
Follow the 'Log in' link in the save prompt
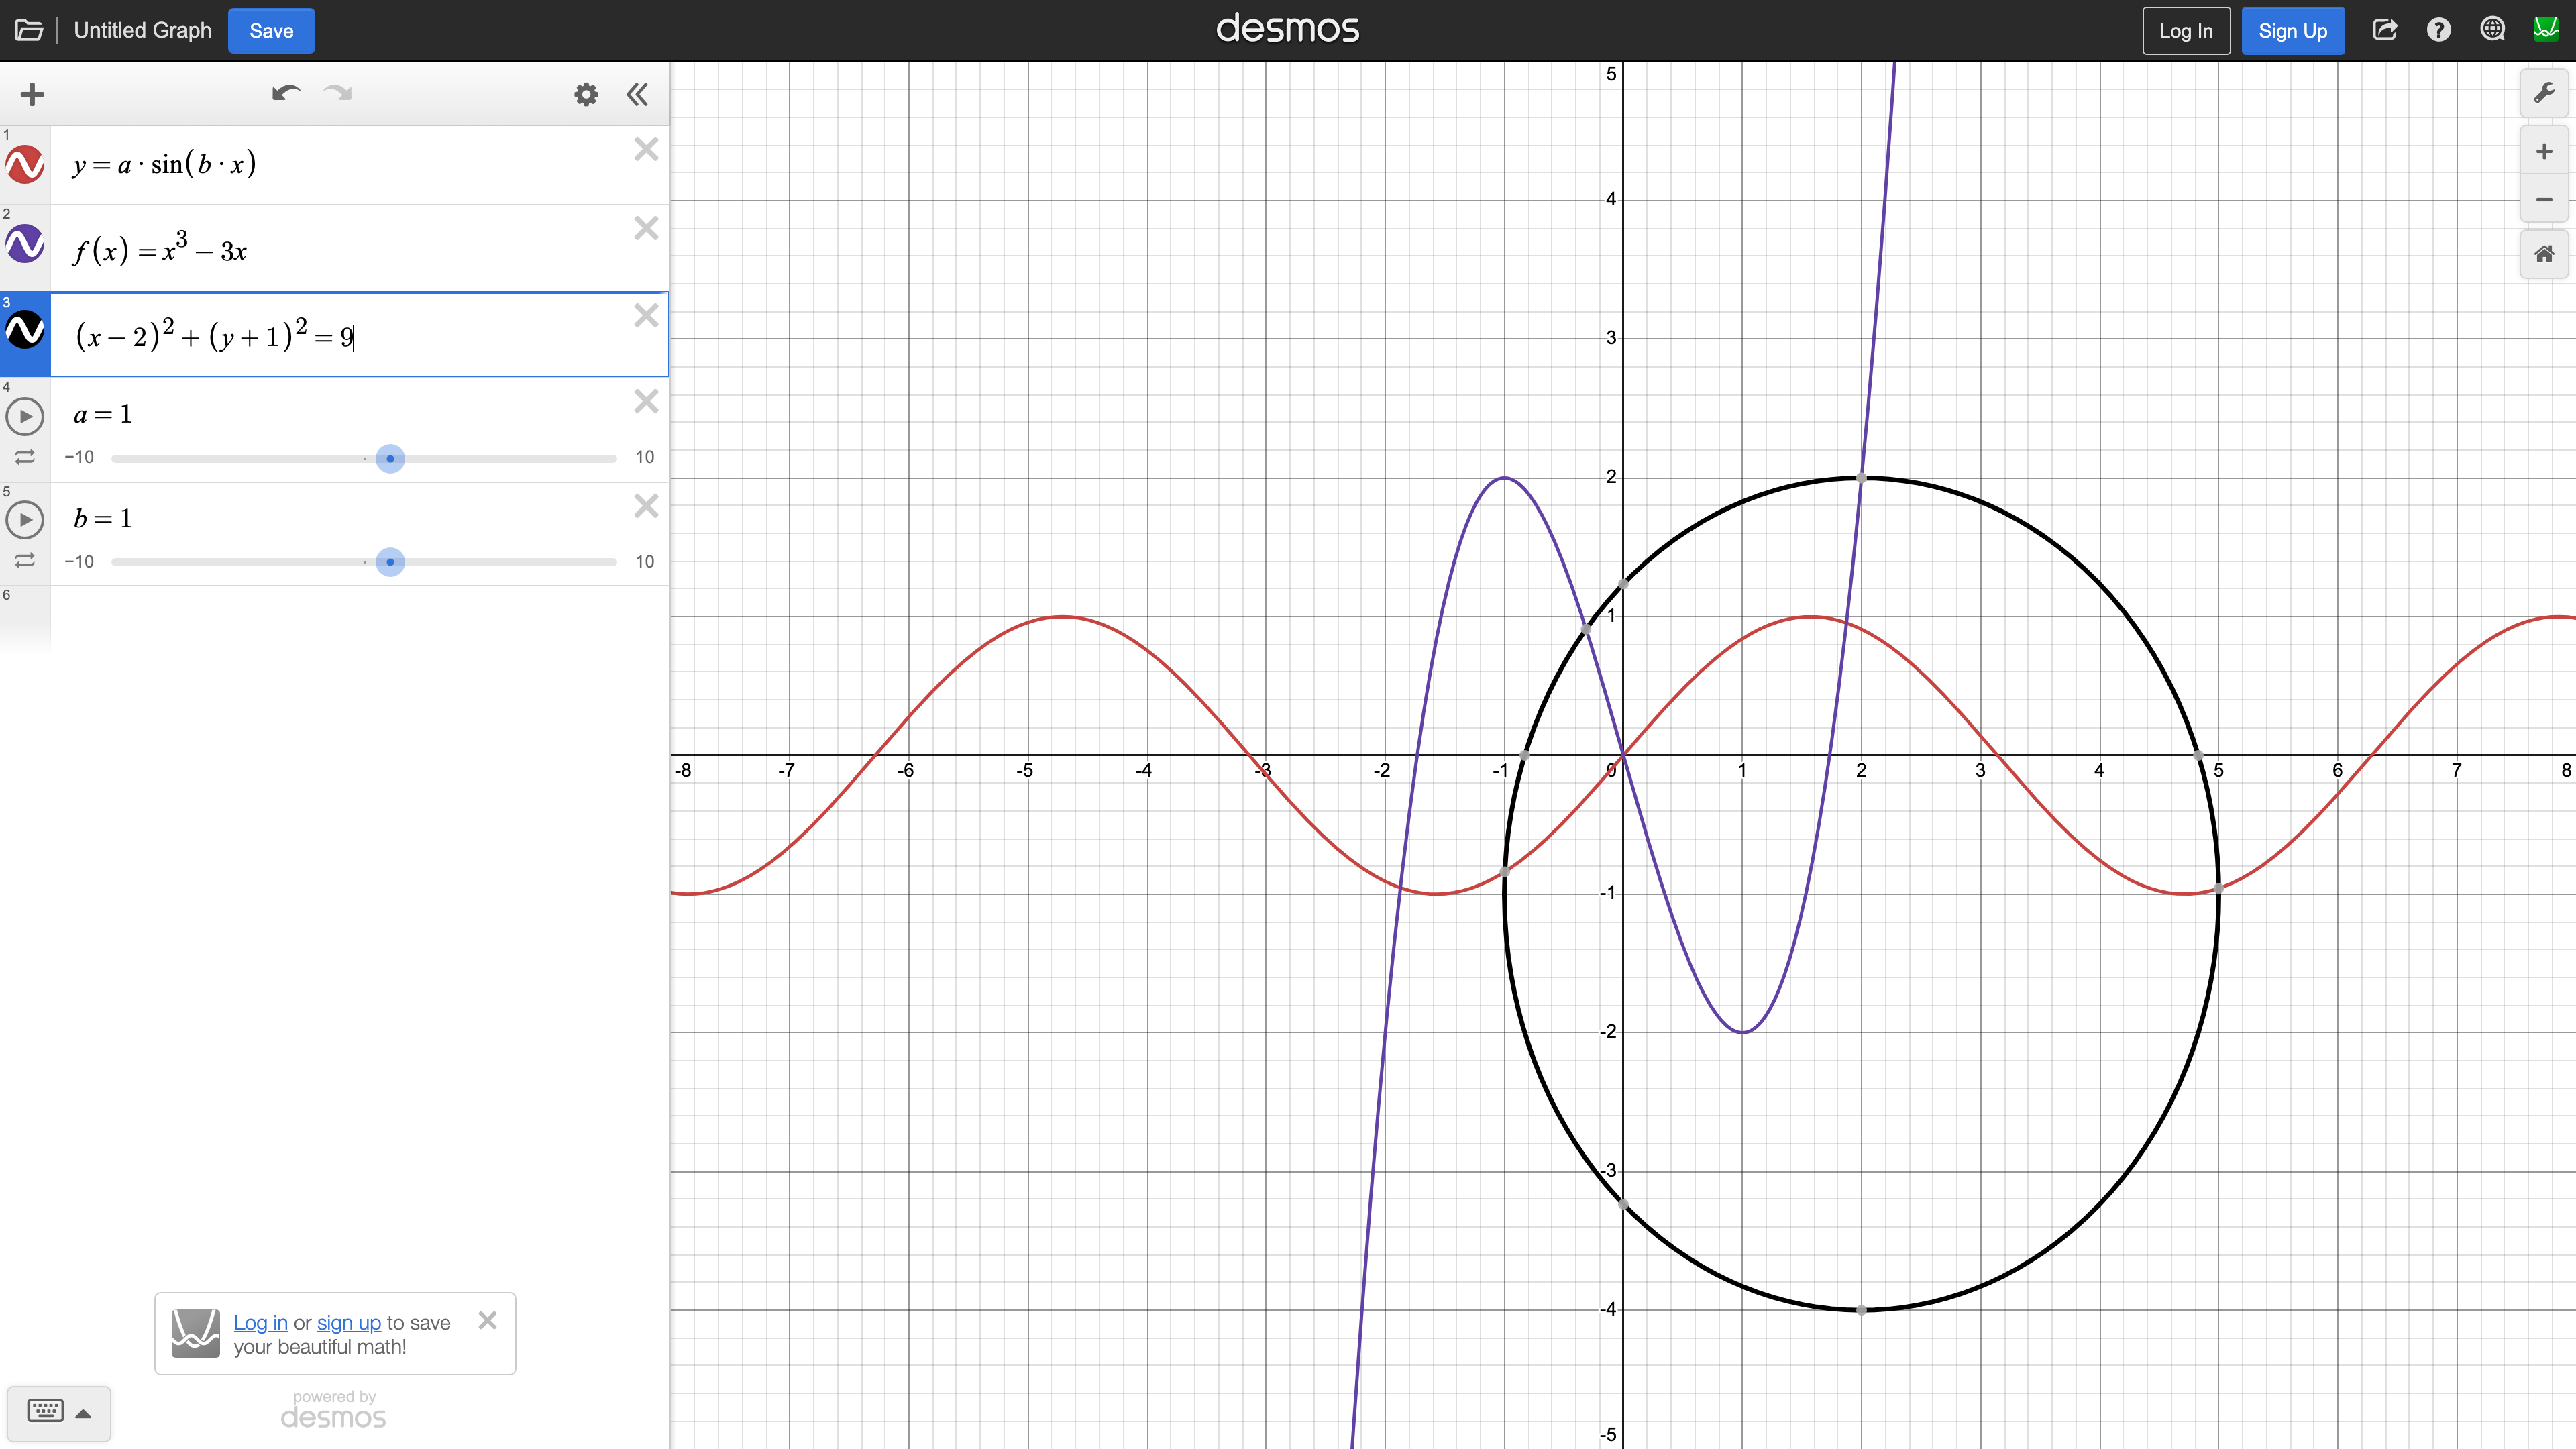pyautogui.click(x=260, y=1322)
